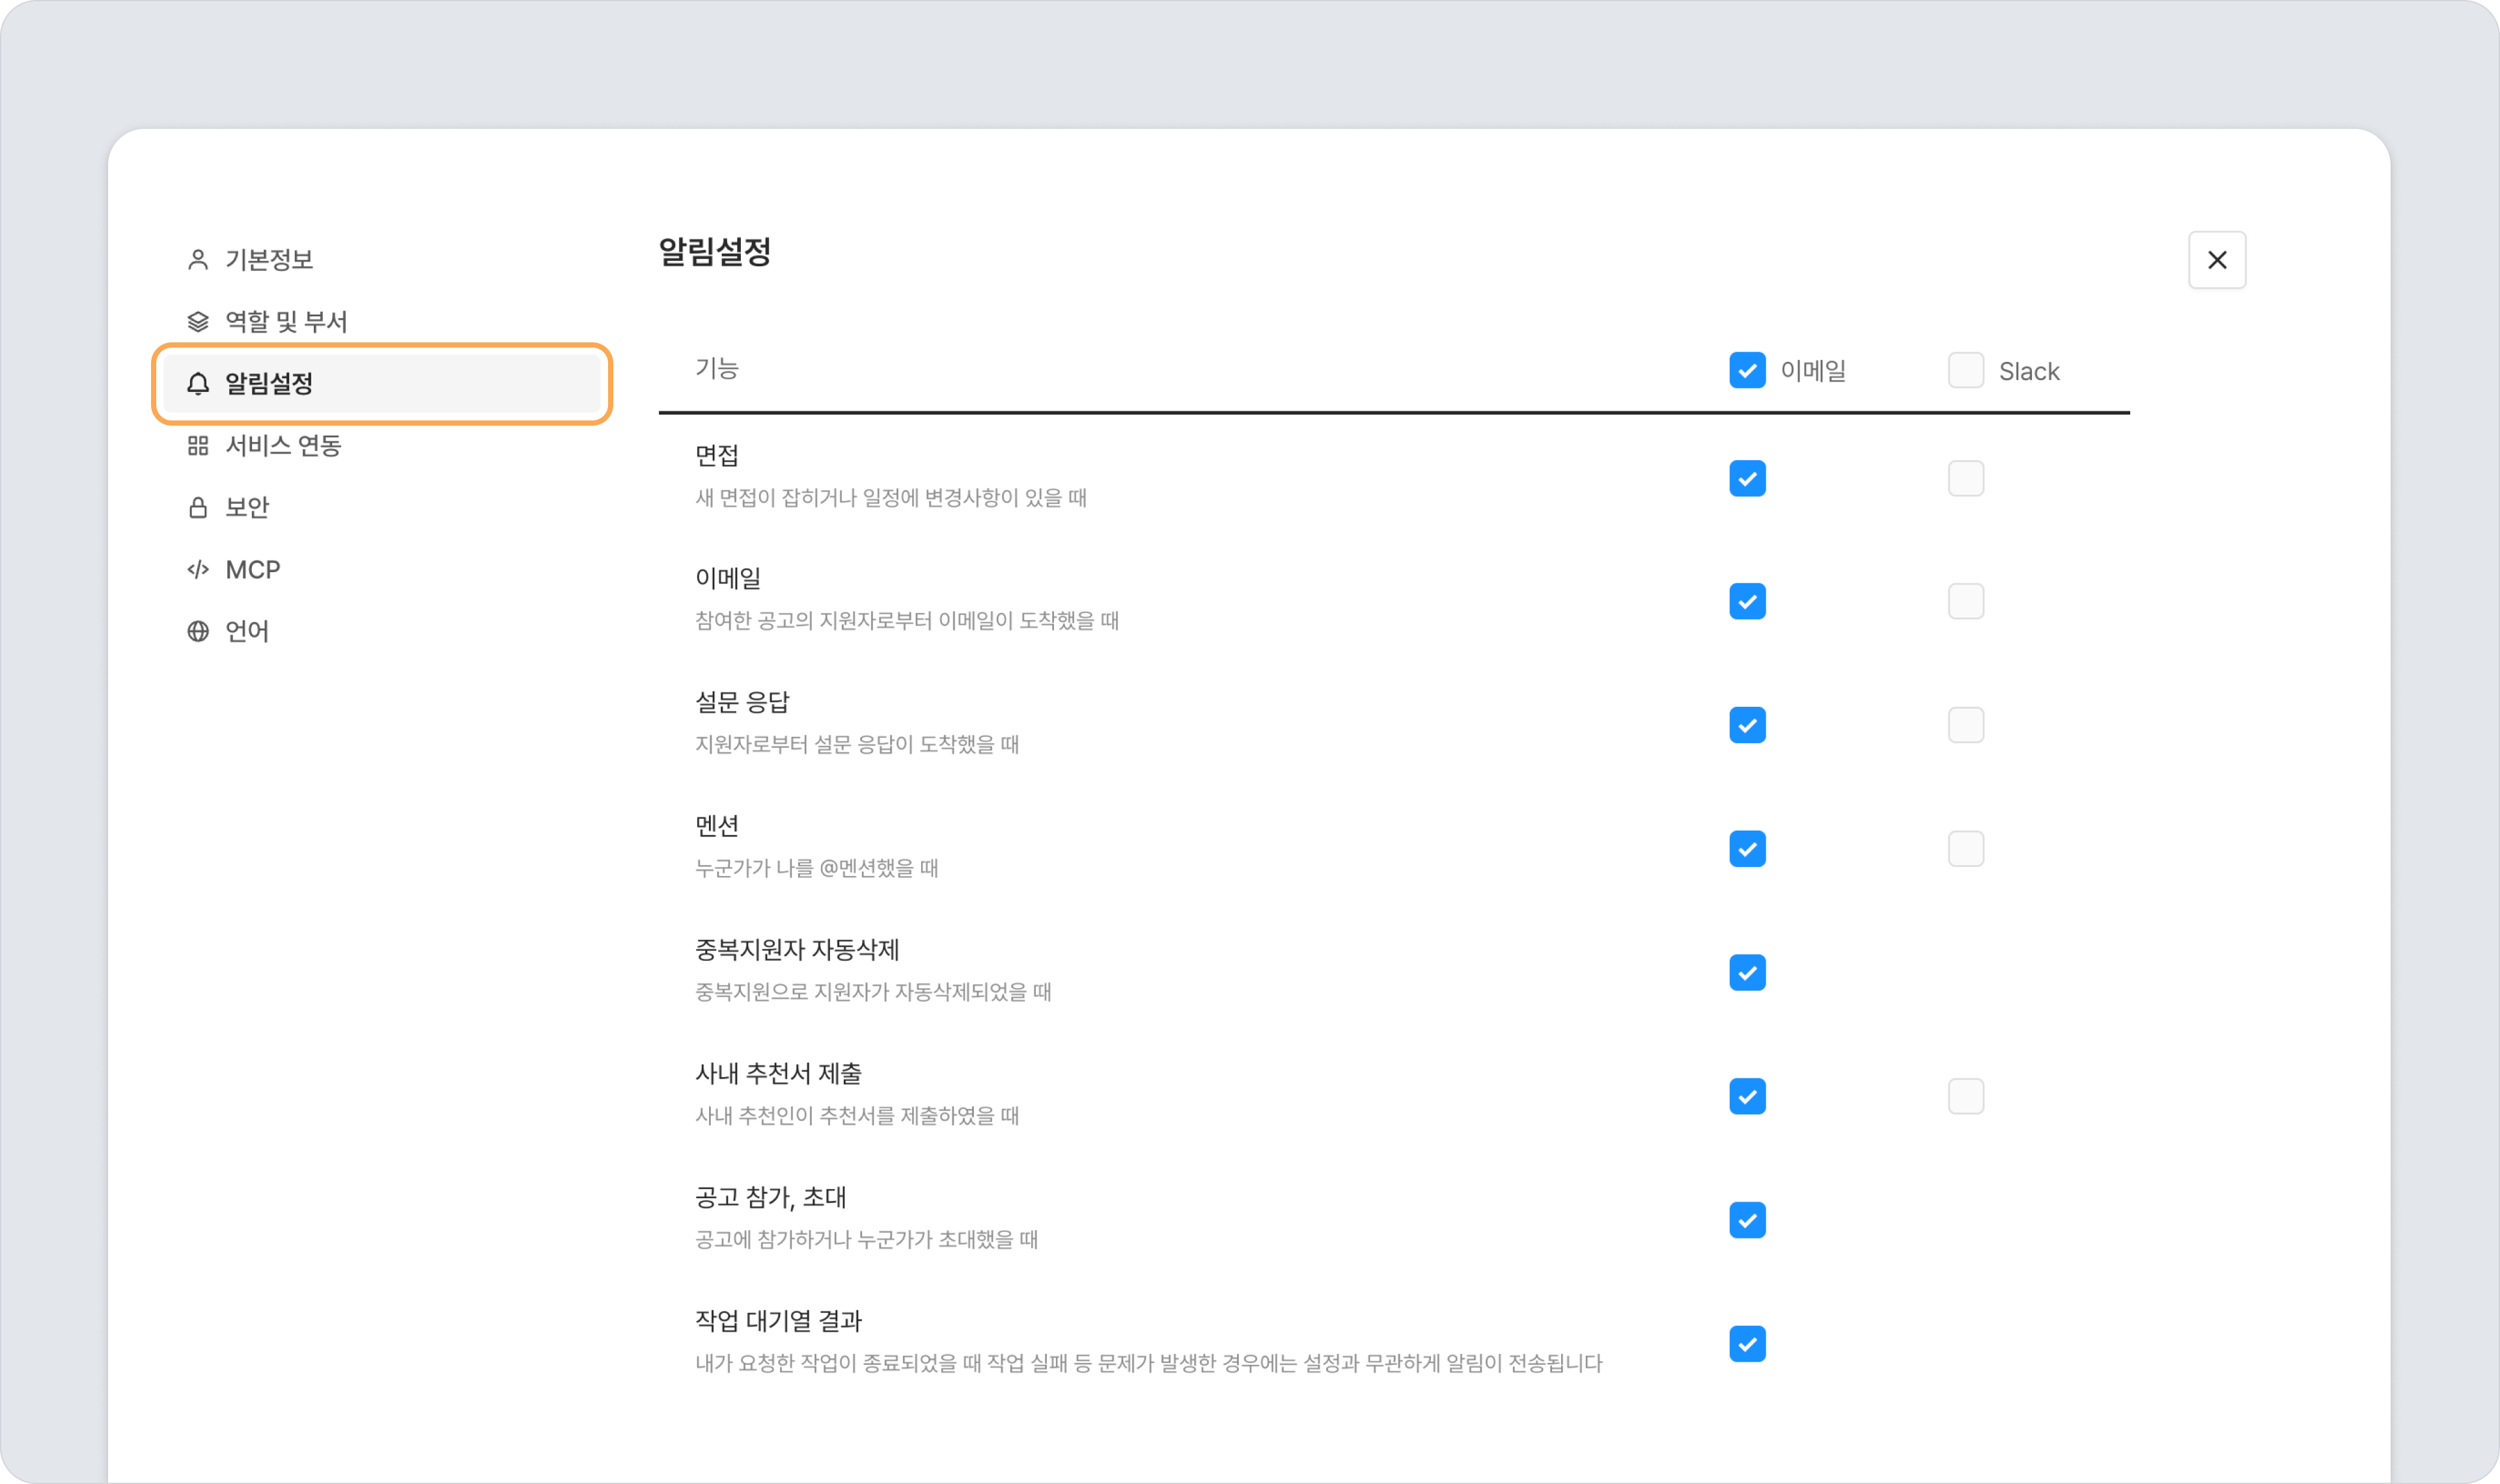Click the layers icon for 역할 및 부서
The image size is (2500, 1484).
tap(198, 322)
